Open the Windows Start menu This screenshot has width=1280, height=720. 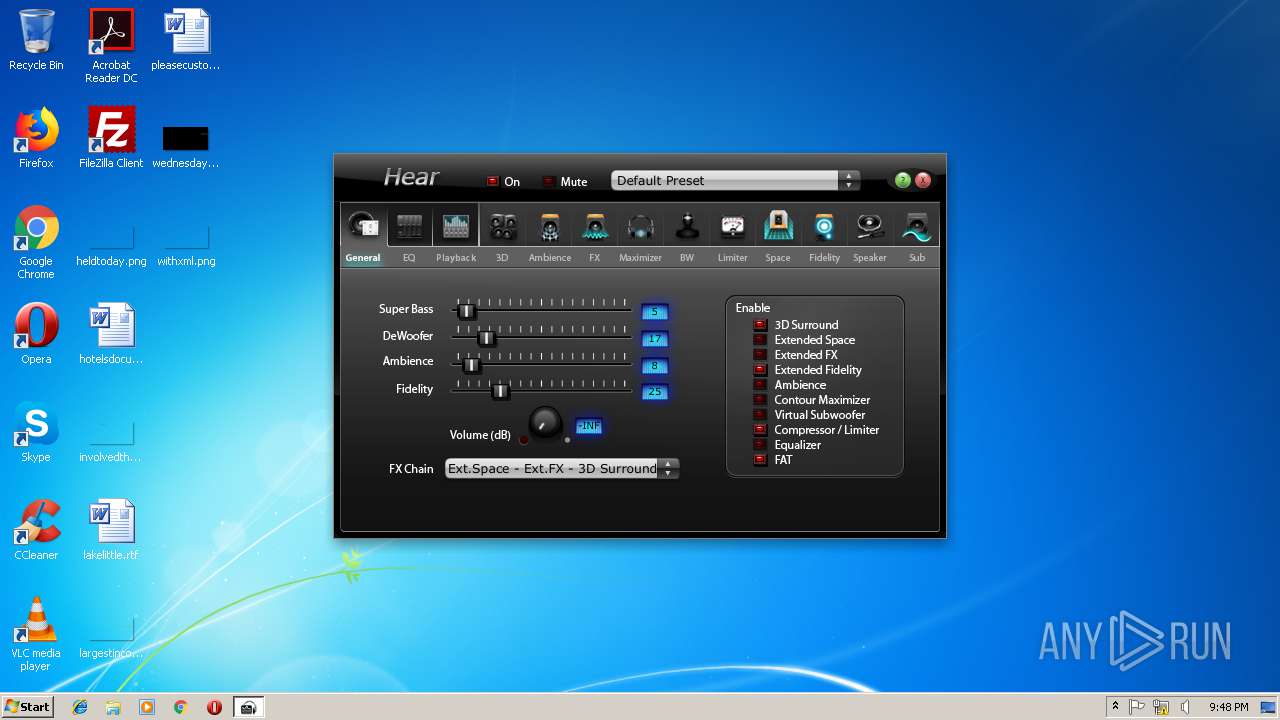coord(28,707)
